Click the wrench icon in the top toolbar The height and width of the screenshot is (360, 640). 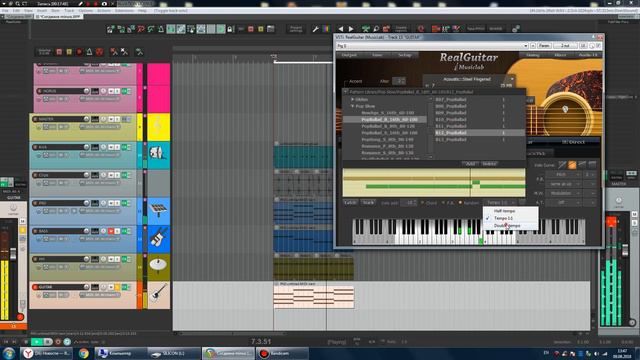click(316, 29)
